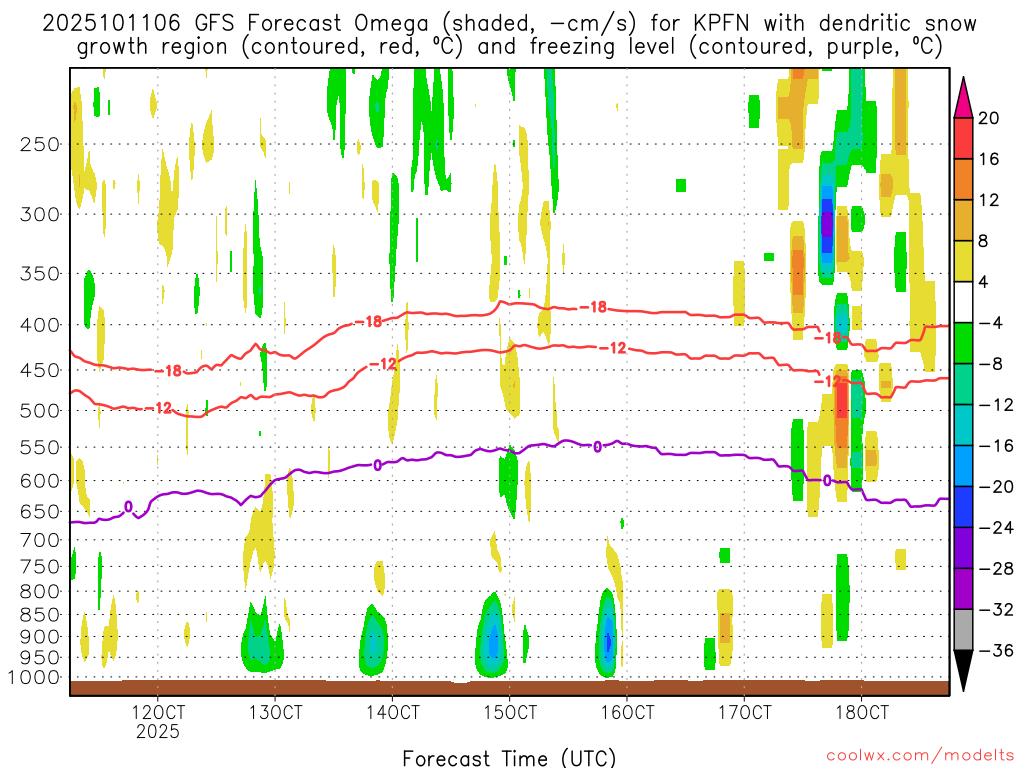Click the colorbar scale value -24
Image resolution: width=1024 pixels, height=768 pixels.
[x=996, y=527]
